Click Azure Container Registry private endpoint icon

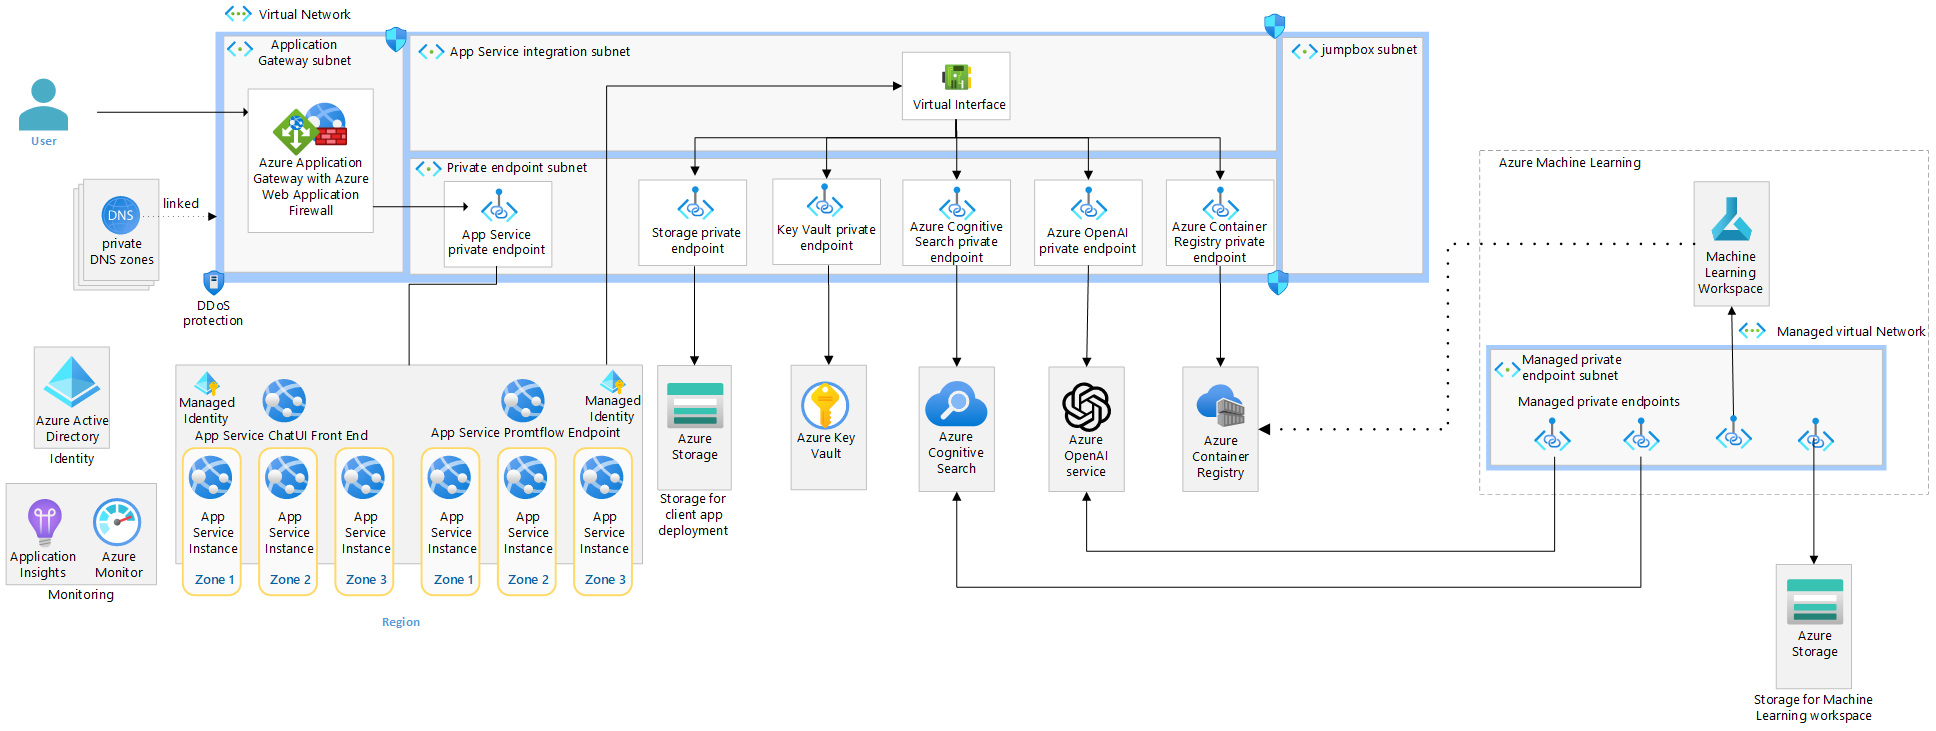[1220, 205]
